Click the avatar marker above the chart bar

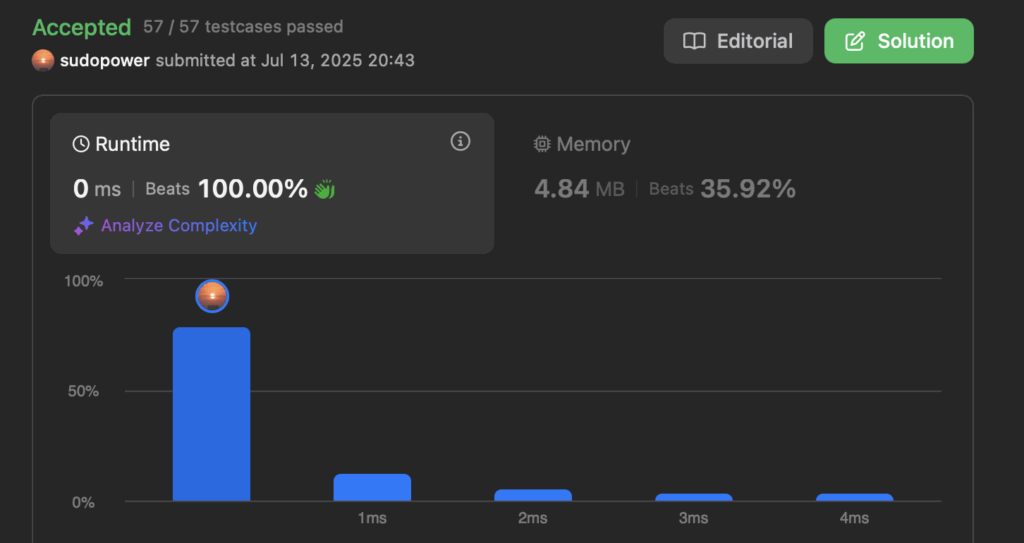tap(212, 296)
